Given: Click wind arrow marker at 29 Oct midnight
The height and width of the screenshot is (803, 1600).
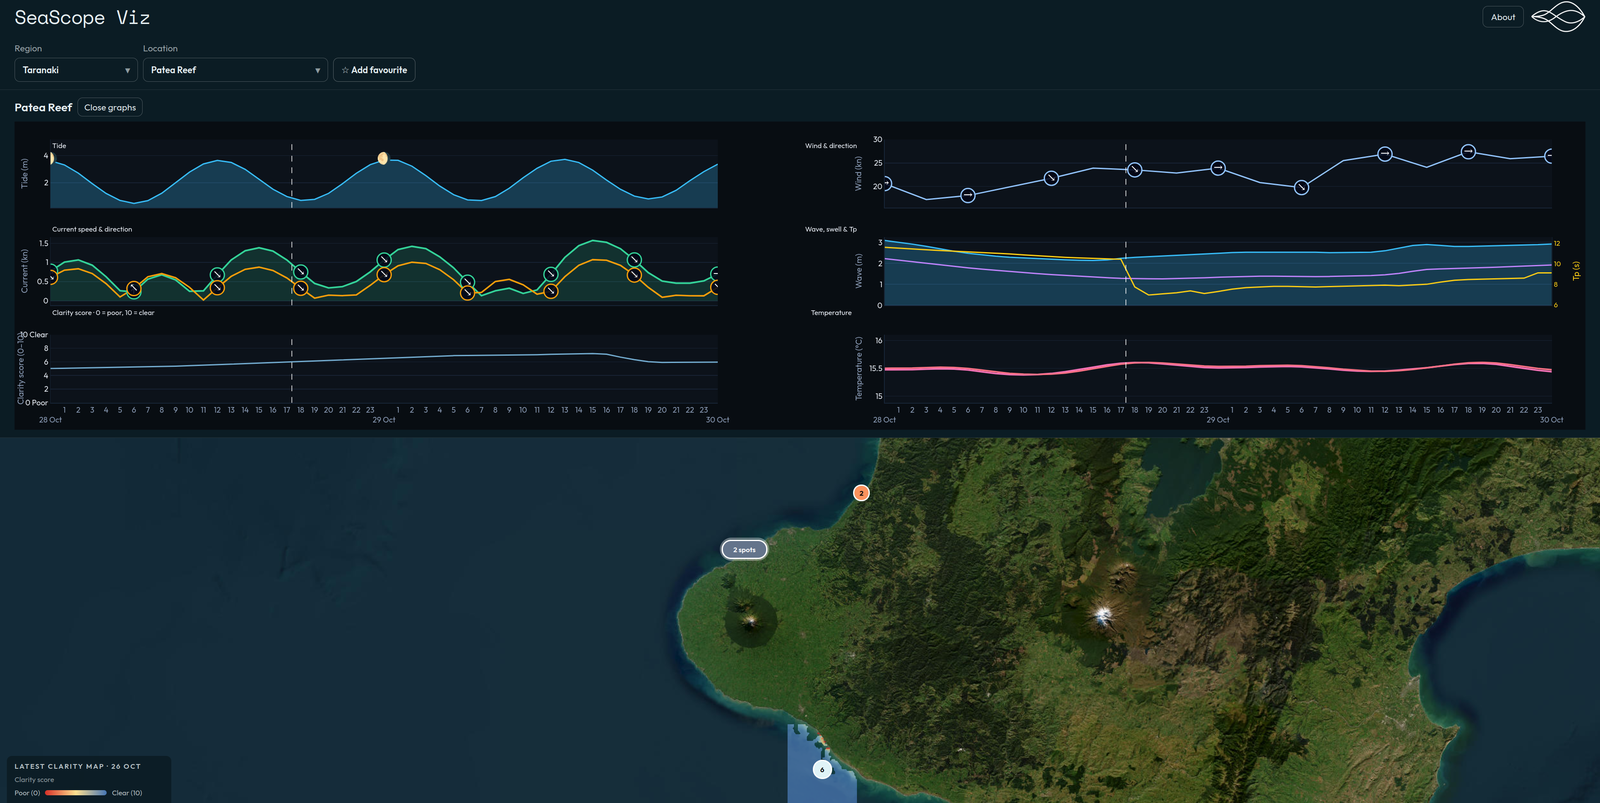Looking at the screenshot, I should click(x=1218, y=168).
